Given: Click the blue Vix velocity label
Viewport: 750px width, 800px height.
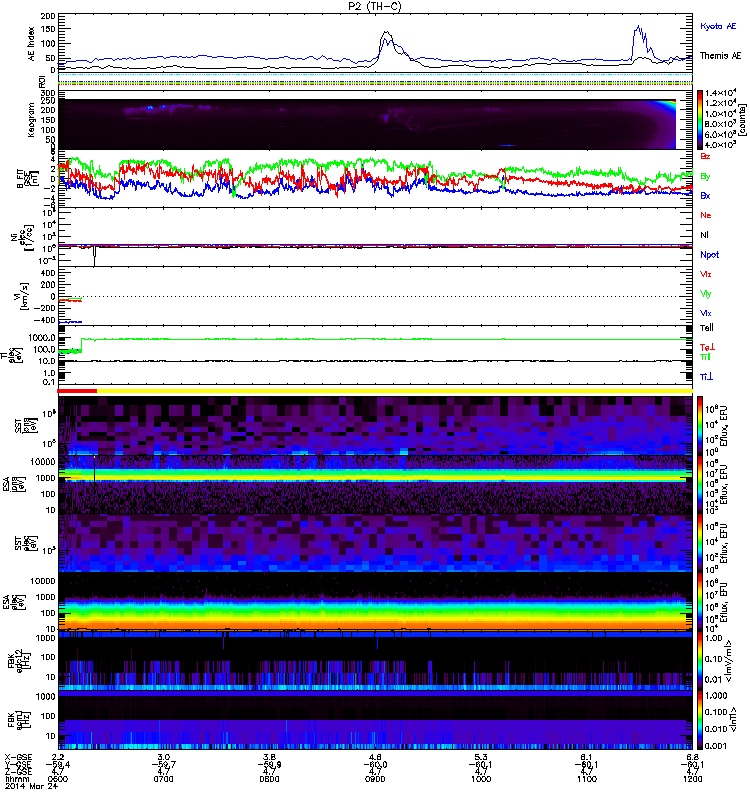Looking at the screenshot, I should click(707, 313).
